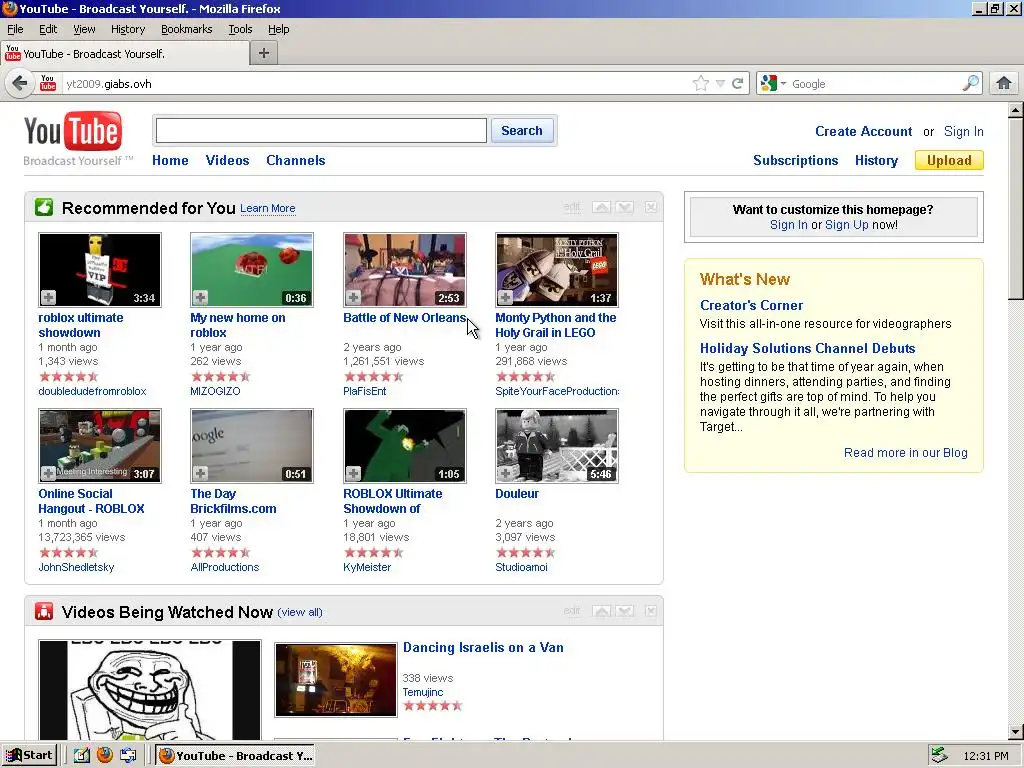This screenshot has height=768, width=1024.
Task: Add 'ROBLOX Ultimate Showdown of' to queue
Action: point(353,473)
